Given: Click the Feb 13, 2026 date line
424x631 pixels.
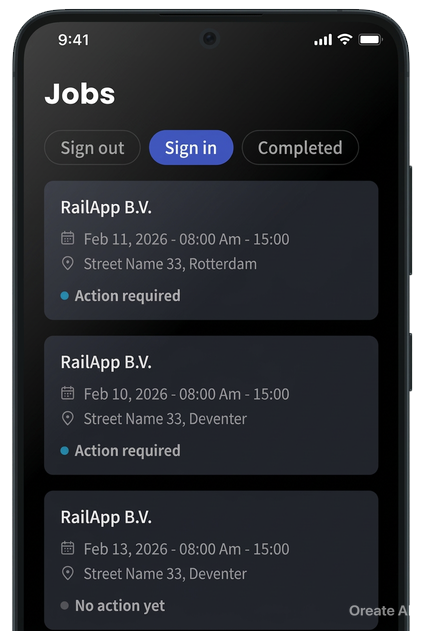Looking at the screenshot, I should pyautogui.click(x=186, y=549).
